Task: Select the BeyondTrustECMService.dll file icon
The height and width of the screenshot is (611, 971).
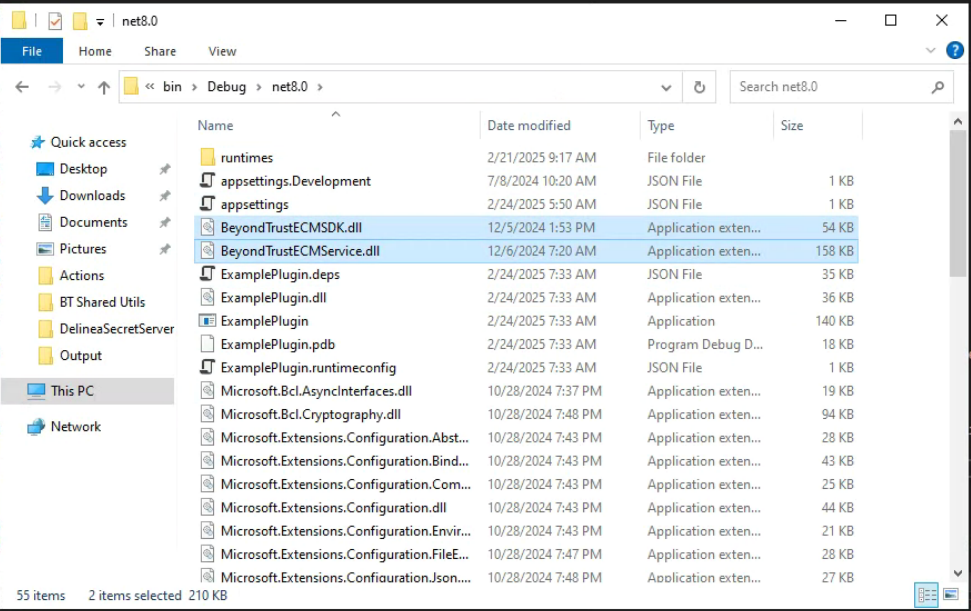Action: click(x=207, y=251)
